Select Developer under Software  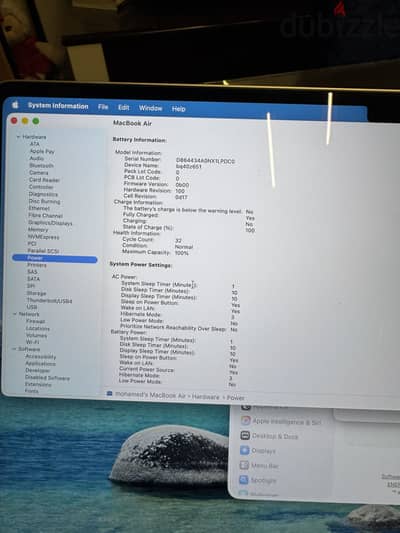click(38, 371)
